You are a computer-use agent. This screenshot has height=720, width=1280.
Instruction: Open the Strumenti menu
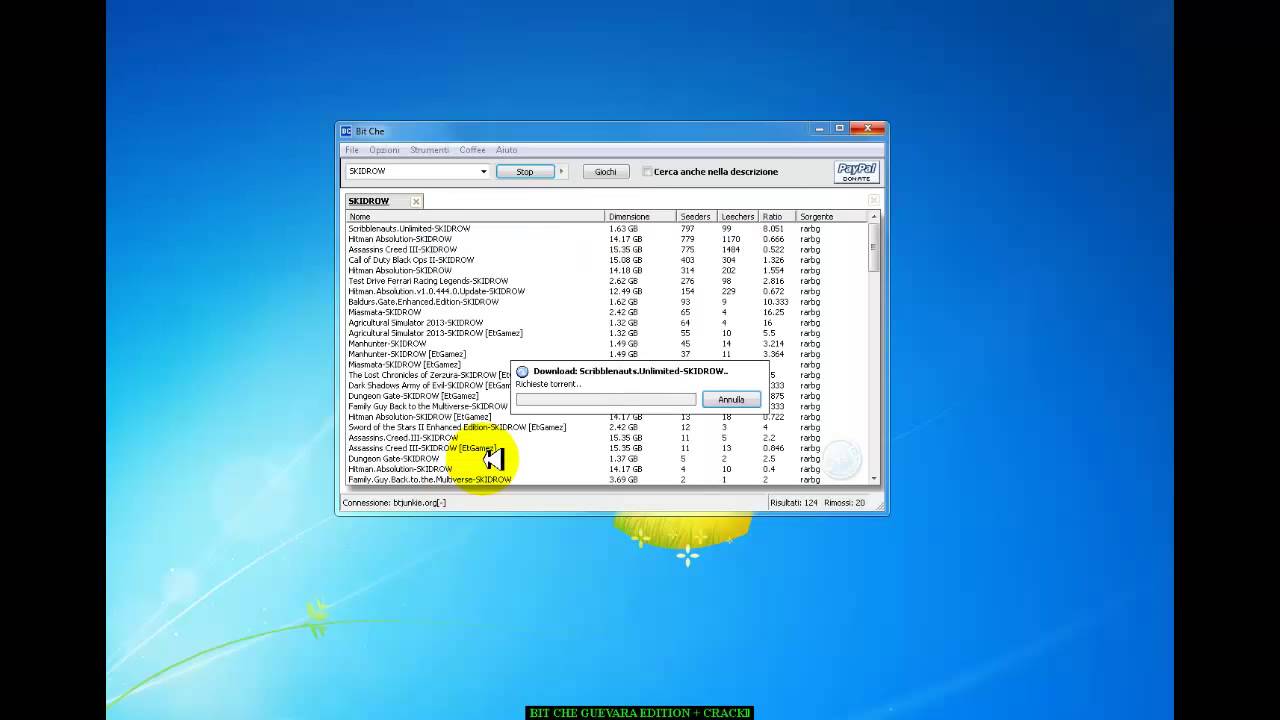tap(429, 150)
